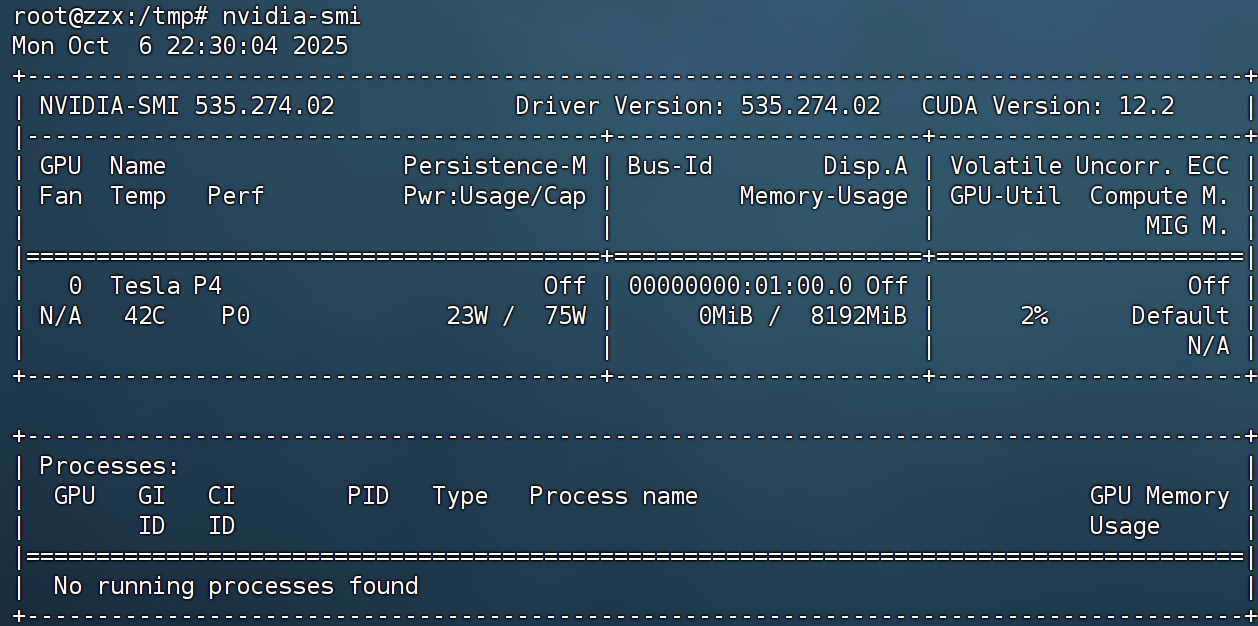Click the No running processes found message
1258x626 pixels.
(x=235, y=586)
